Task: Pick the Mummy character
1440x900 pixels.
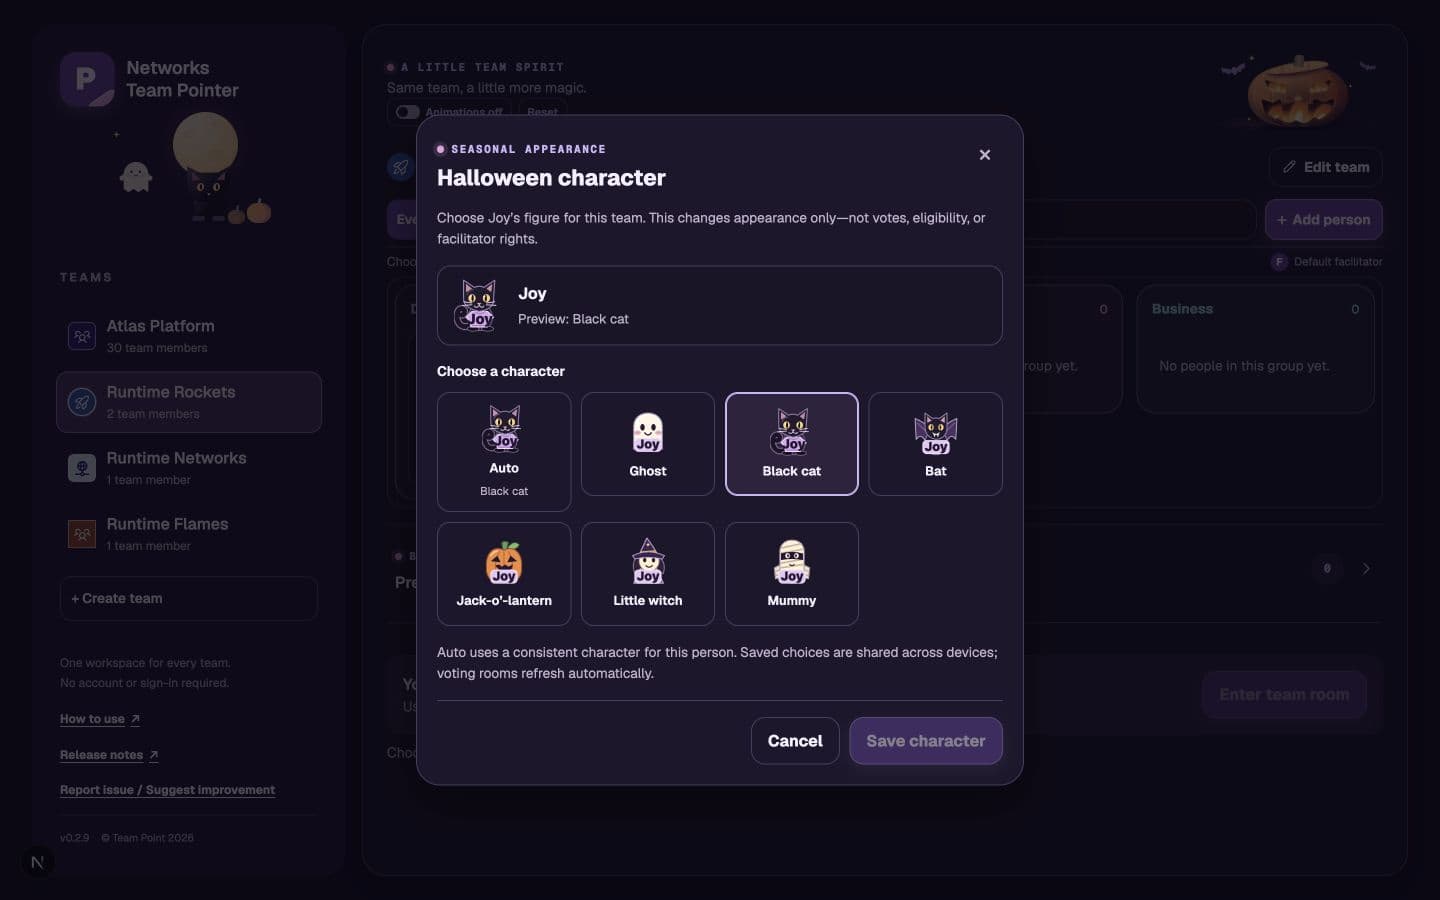Action: (792, 573)
